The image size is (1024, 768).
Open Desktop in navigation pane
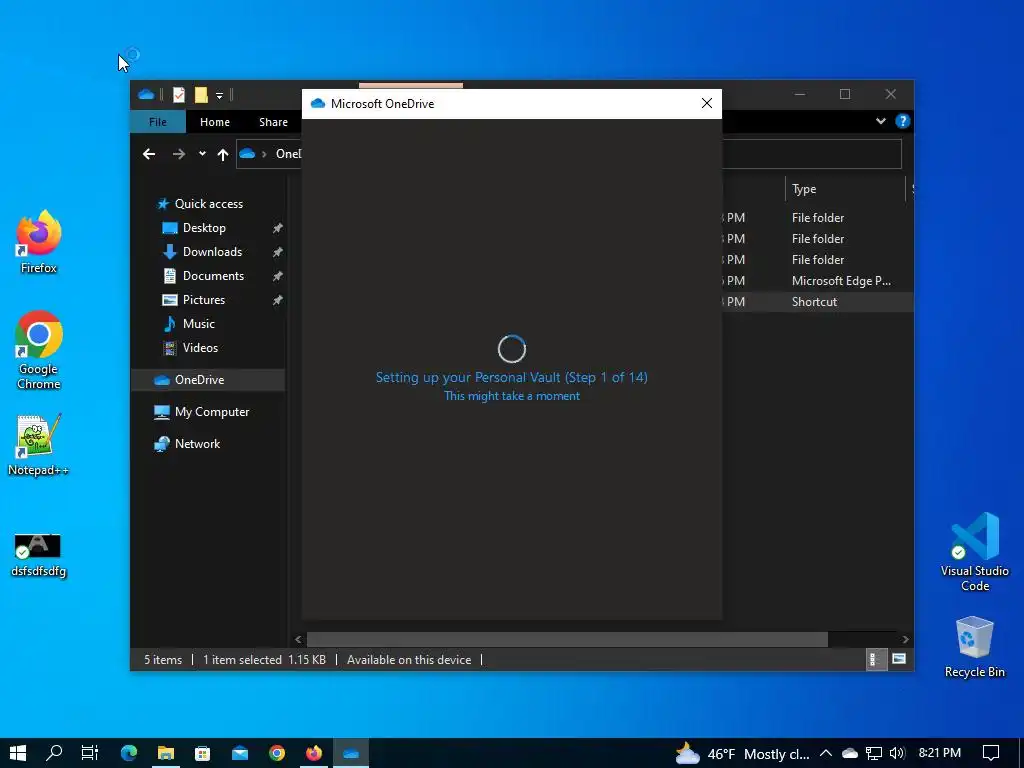(204, 228)
